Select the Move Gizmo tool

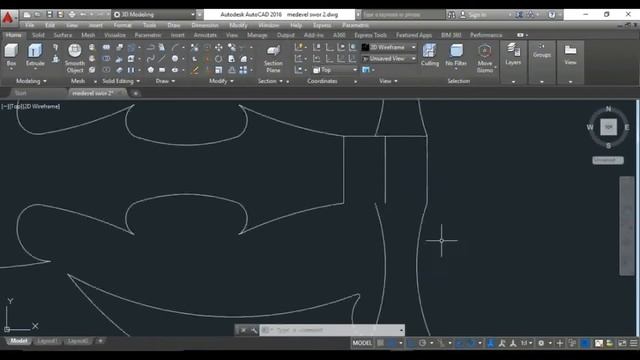[x=485, y=58]
